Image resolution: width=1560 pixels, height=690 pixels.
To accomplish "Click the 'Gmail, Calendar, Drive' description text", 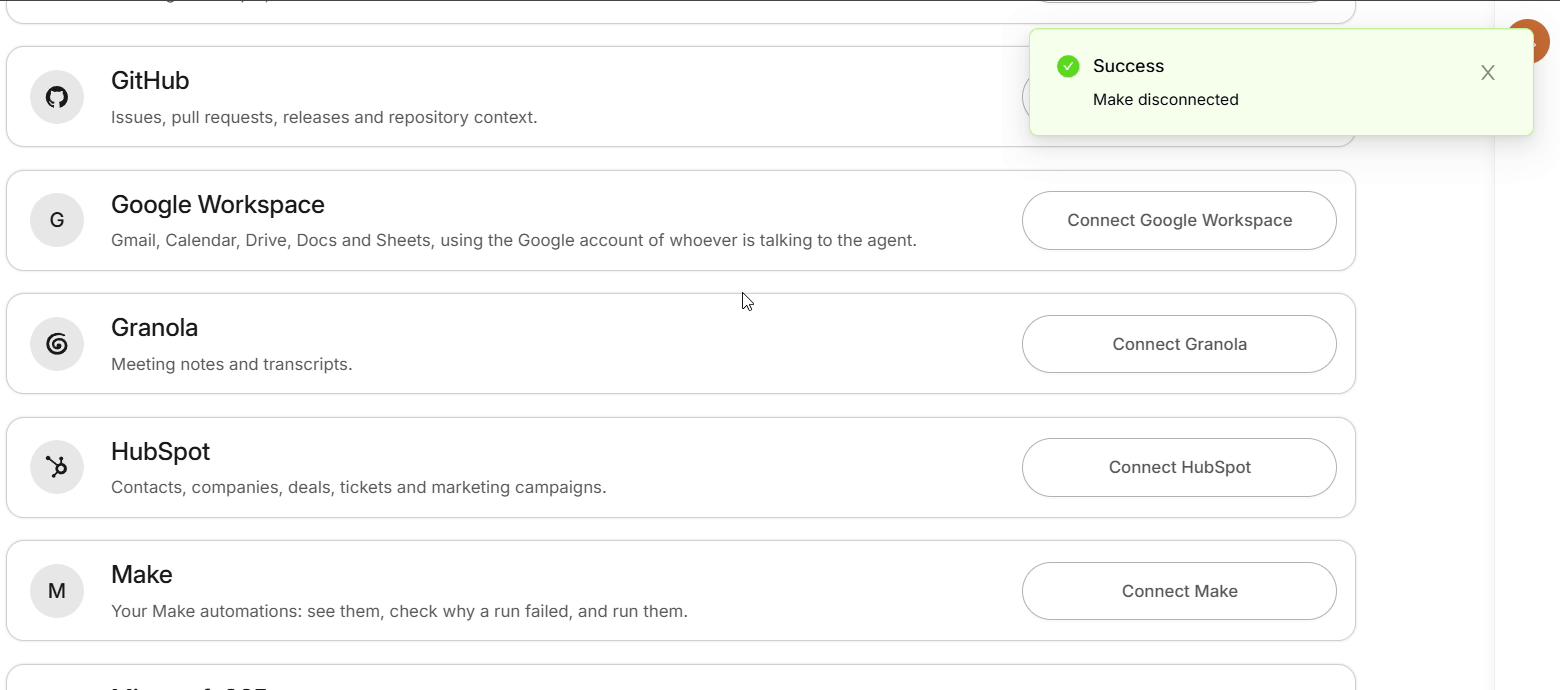I will tap(514, 241).
